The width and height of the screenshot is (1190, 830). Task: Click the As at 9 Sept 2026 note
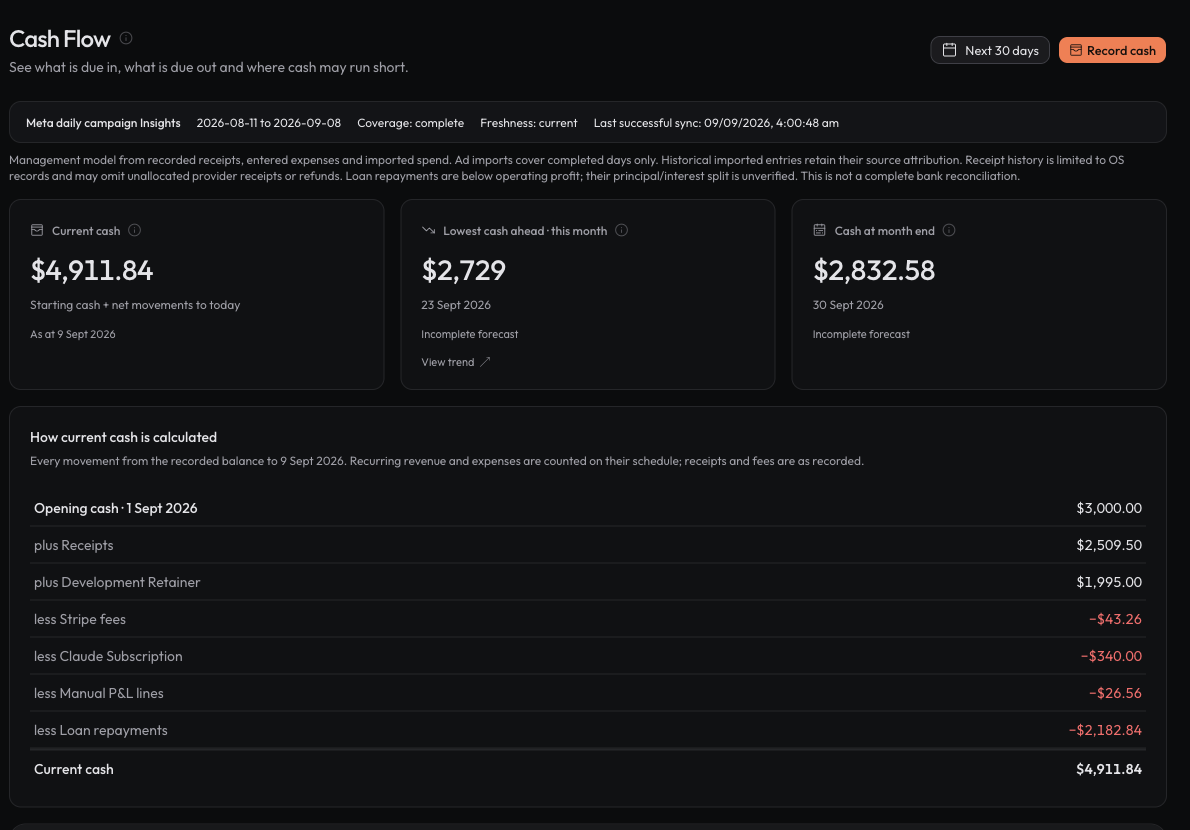(x=73, y=335)
